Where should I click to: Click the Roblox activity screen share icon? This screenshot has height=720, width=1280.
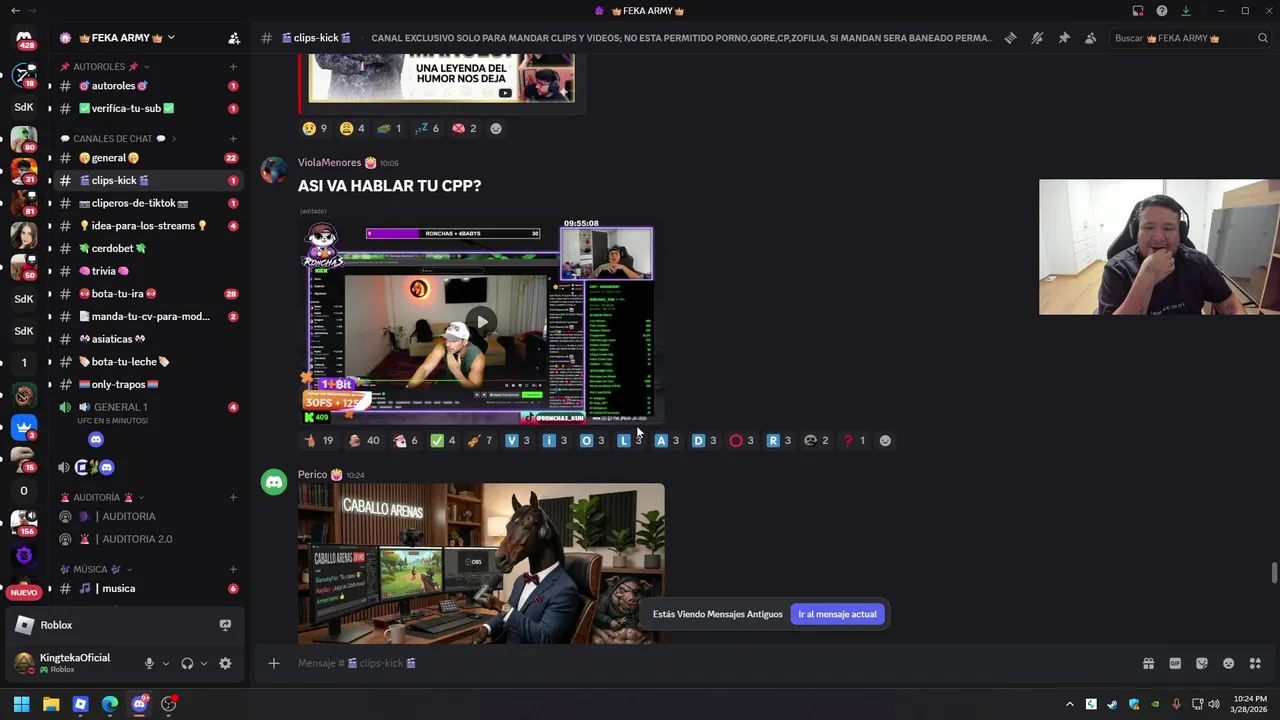225,625
